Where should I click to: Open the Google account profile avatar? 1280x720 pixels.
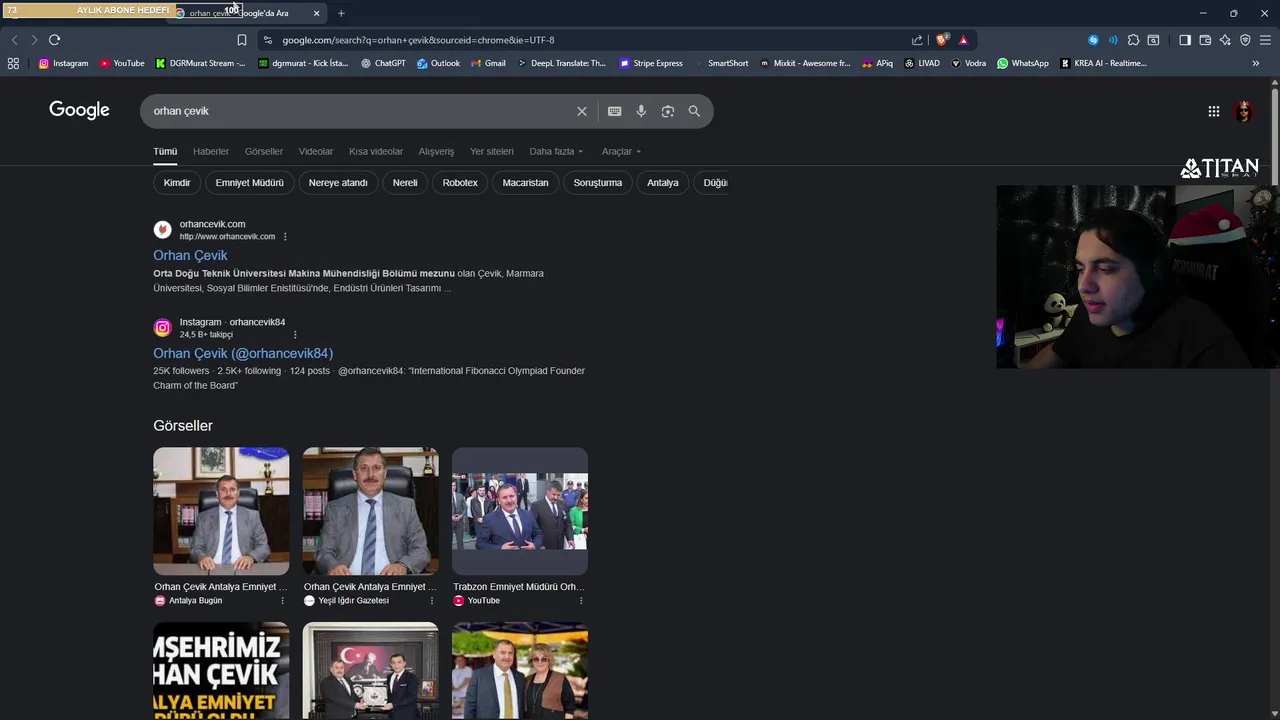tap(1244, 112)
